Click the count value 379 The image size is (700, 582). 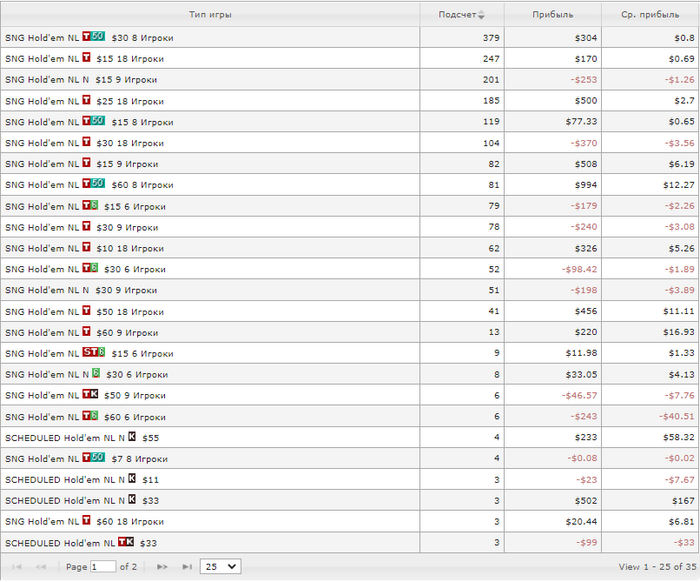pyautogui.click(x=491, y=38)
